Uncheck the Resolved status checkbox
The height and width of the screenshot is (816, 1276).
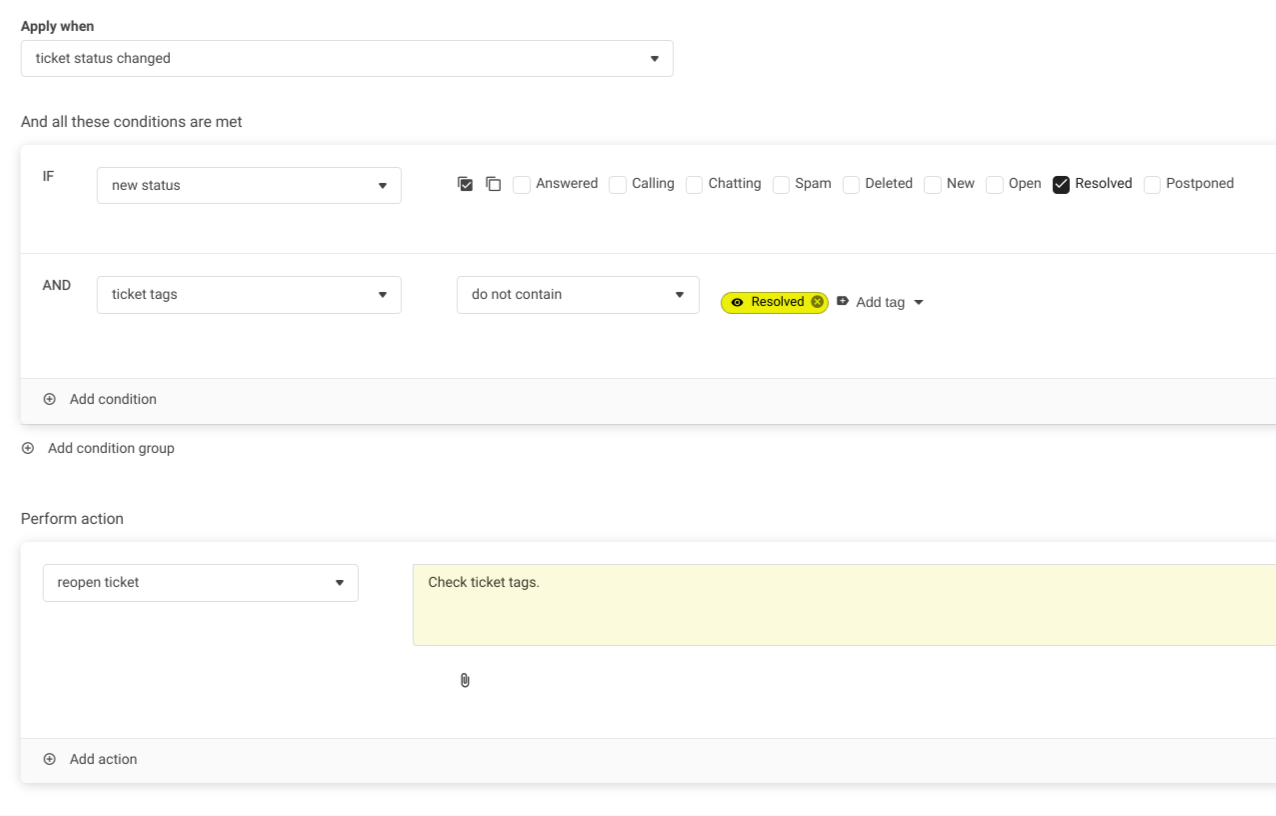click(1061, 184)
